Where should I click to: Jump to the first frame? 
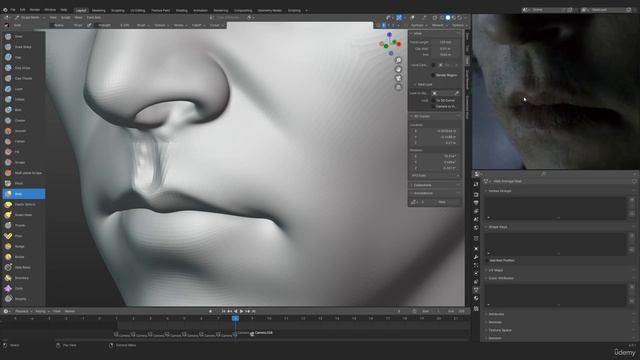point(223,311)
